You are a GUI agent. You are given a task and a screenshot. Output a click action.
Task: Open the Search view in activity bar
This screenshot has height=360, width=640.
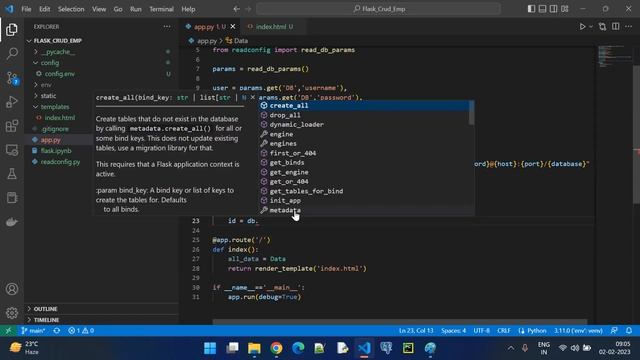(12, 53)
